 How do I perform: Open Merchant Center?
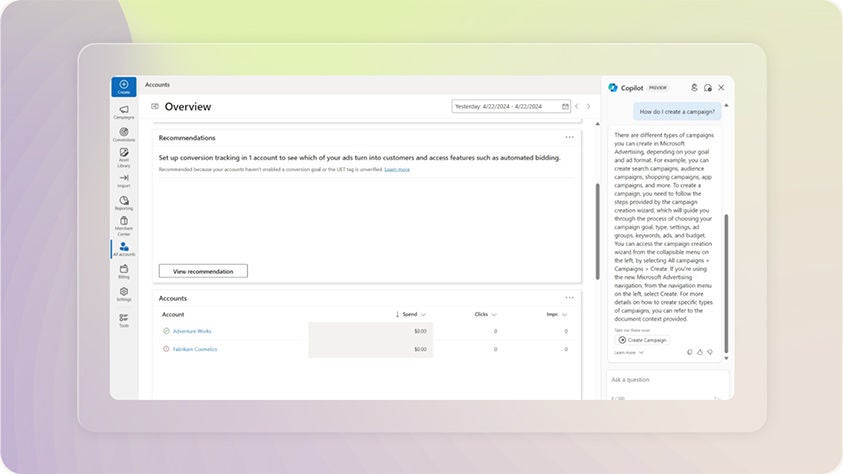(123, 225)
